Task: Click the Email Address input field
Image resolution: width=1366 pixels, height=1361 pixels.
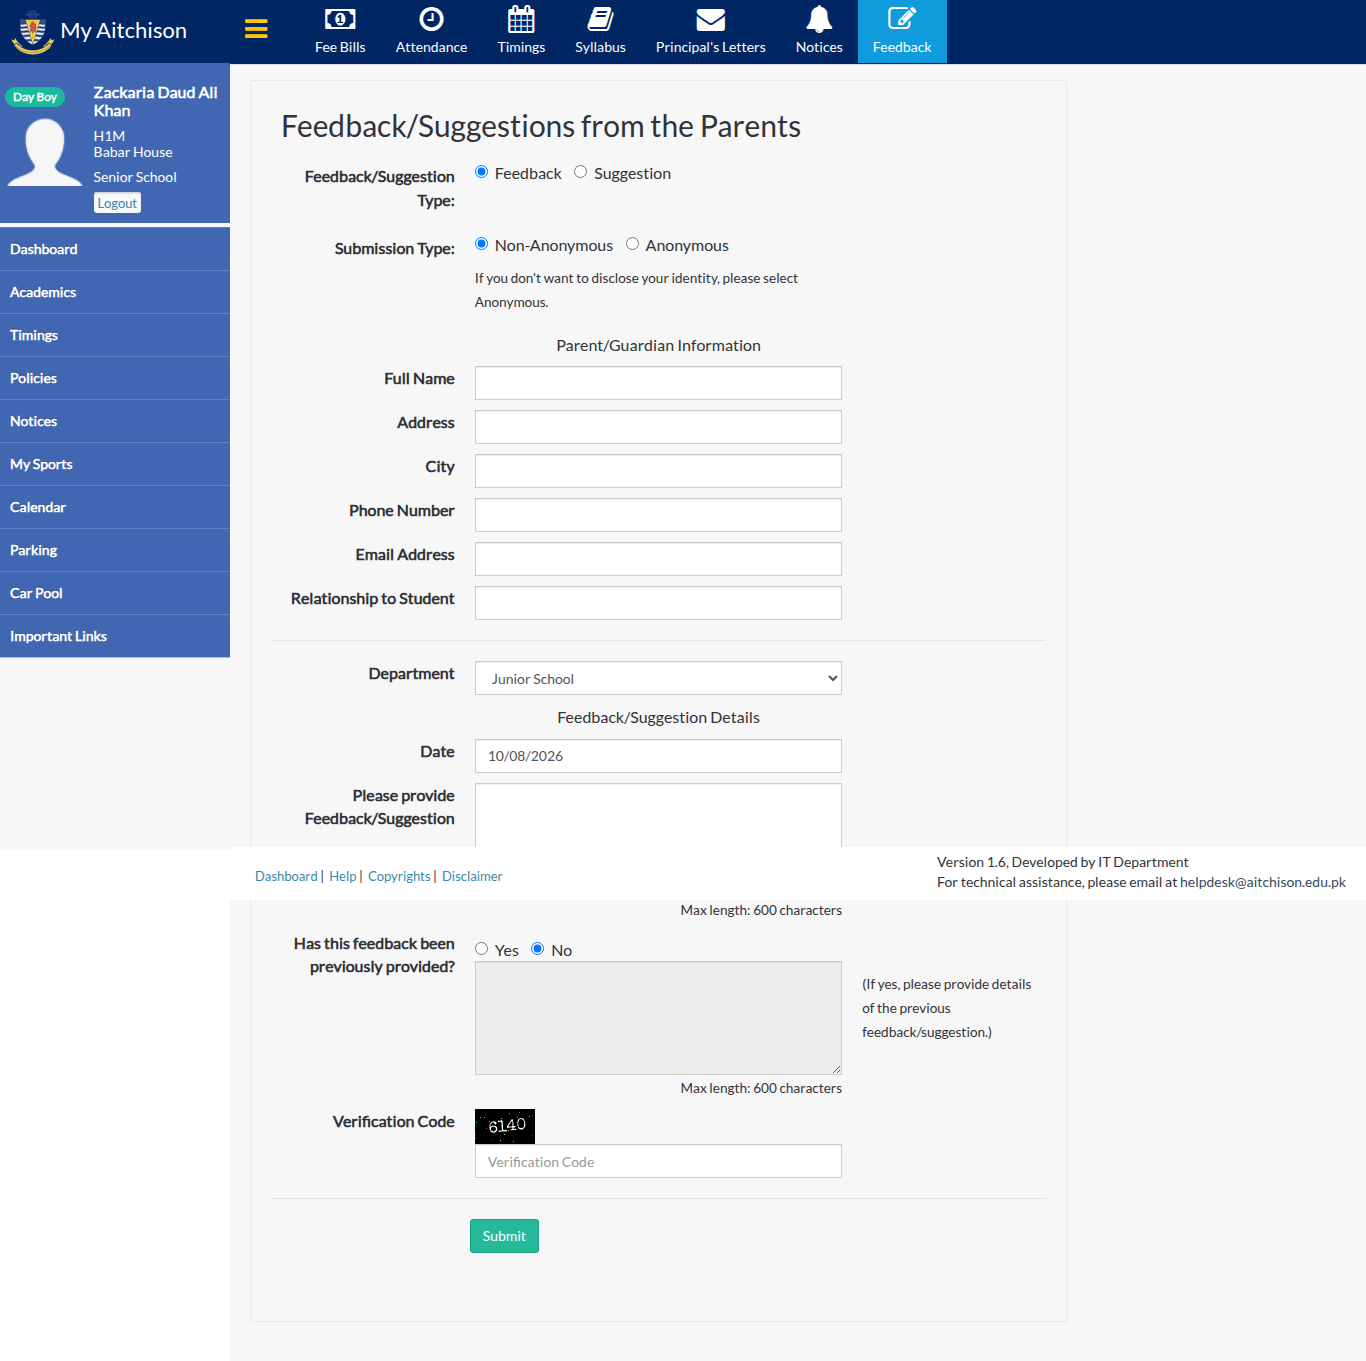Action: coord(658,559)
